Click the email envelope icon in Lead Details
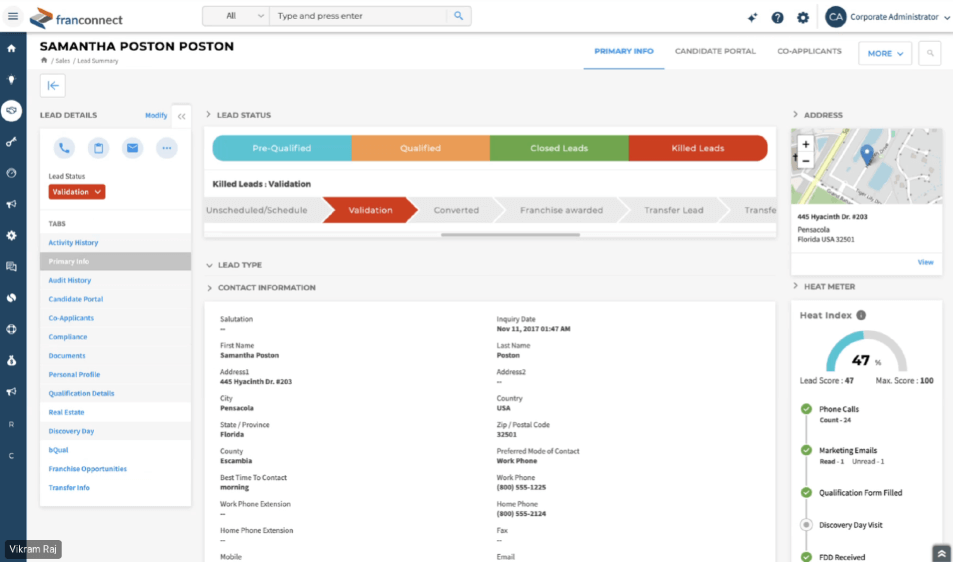Image resolution: width=953 pixels, height=562 pixels. pos(132,148)
